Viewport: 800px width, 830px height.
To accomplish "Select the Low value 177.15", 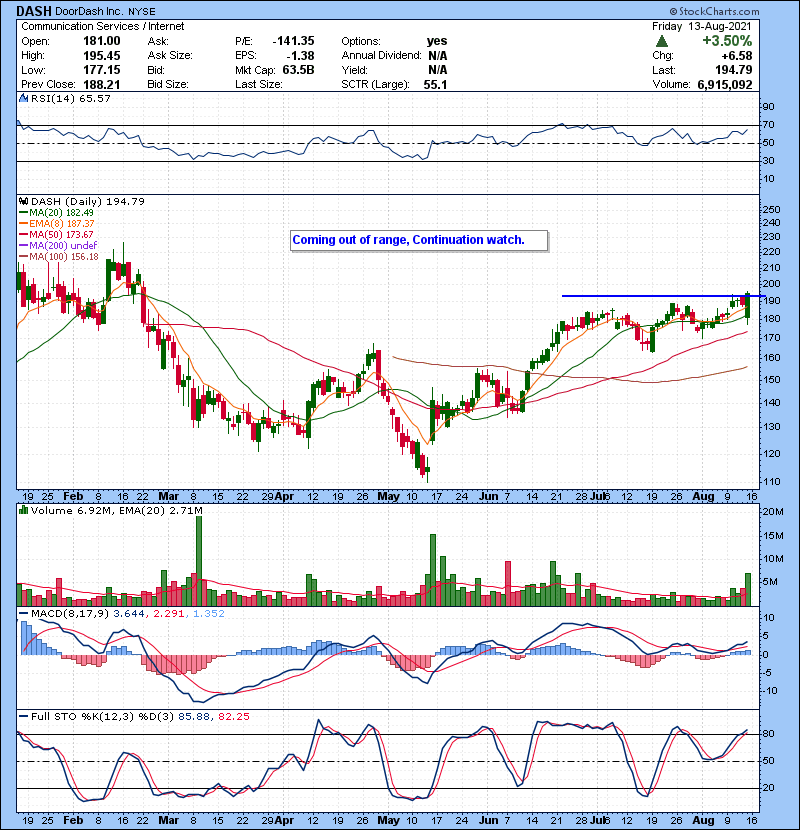I will [102, 70].
